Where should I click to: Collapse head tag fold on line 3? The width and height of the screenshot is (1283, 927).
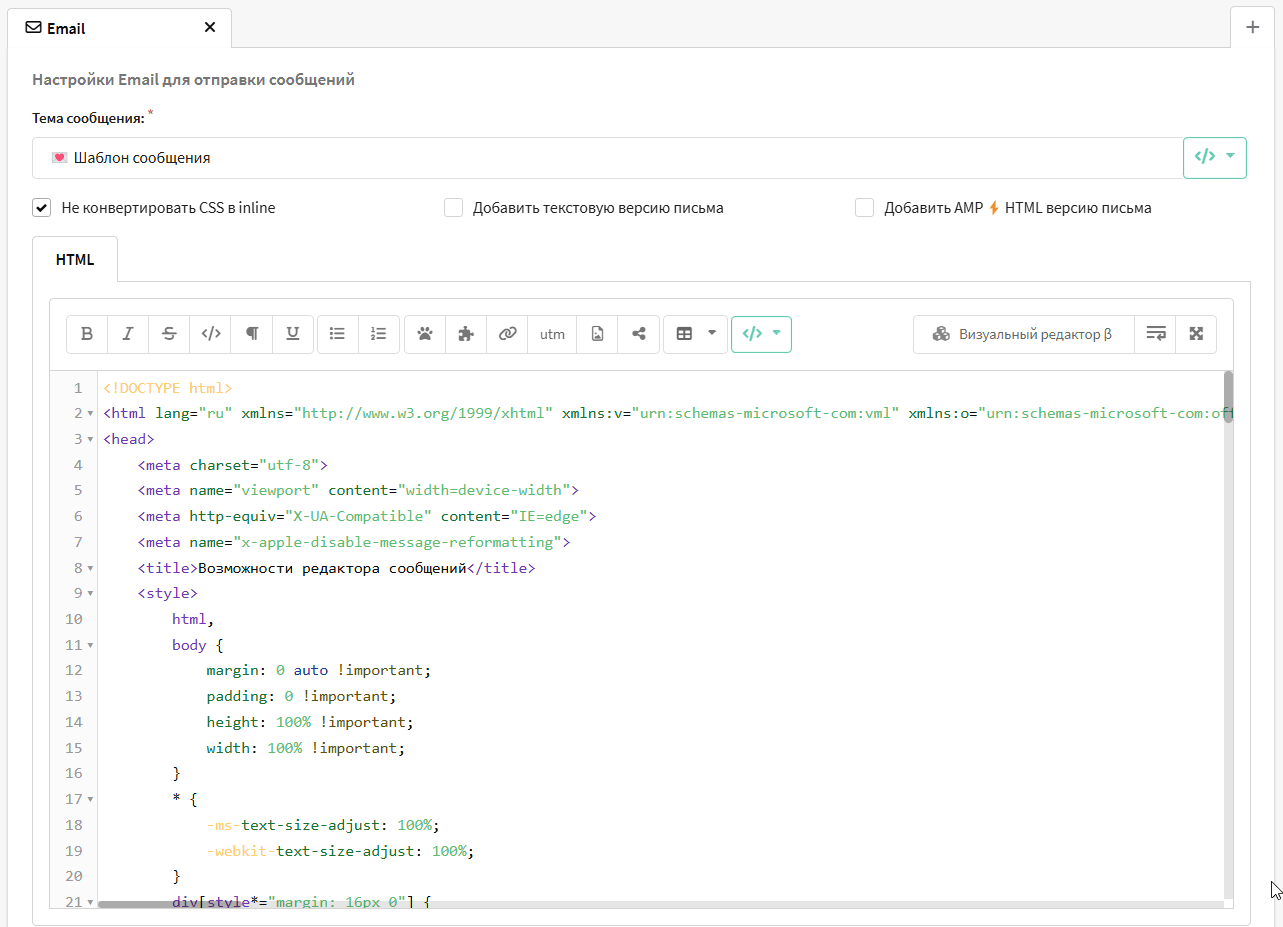pos(90,439)
